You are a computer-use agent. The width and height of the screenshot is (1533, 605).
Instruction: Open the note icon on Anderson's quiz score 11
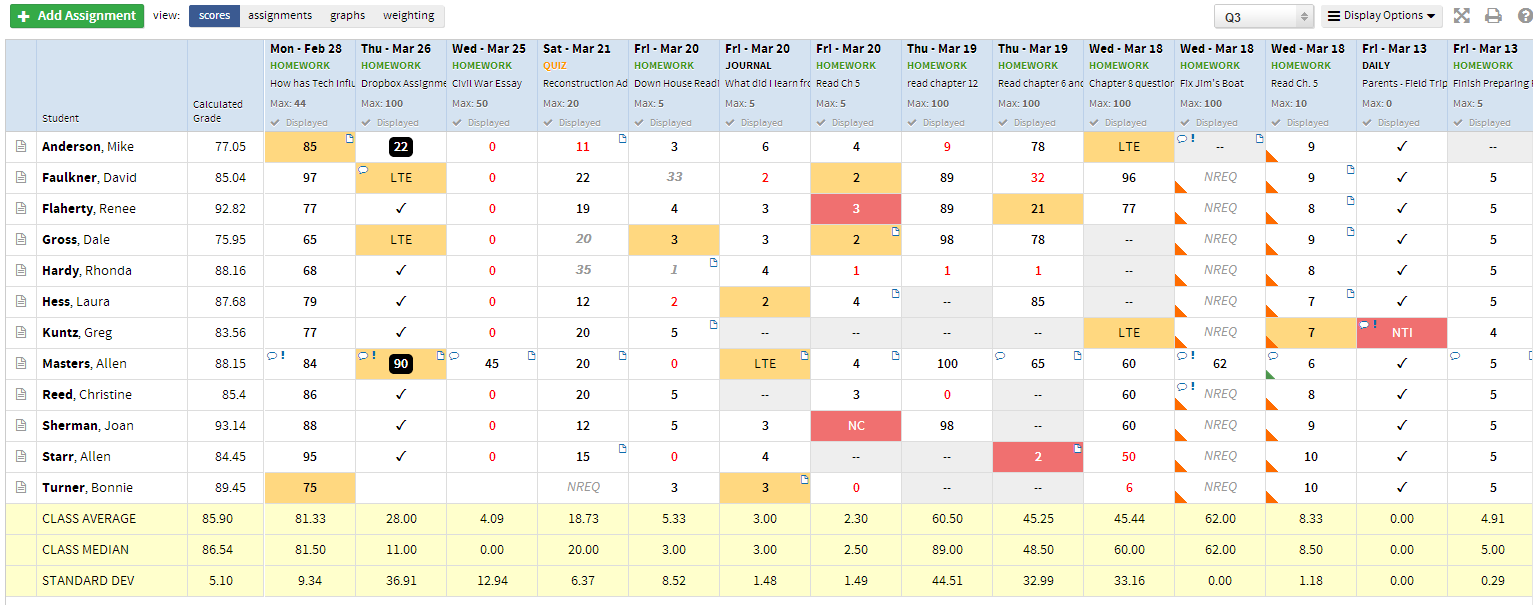click(x=623, y=140)
